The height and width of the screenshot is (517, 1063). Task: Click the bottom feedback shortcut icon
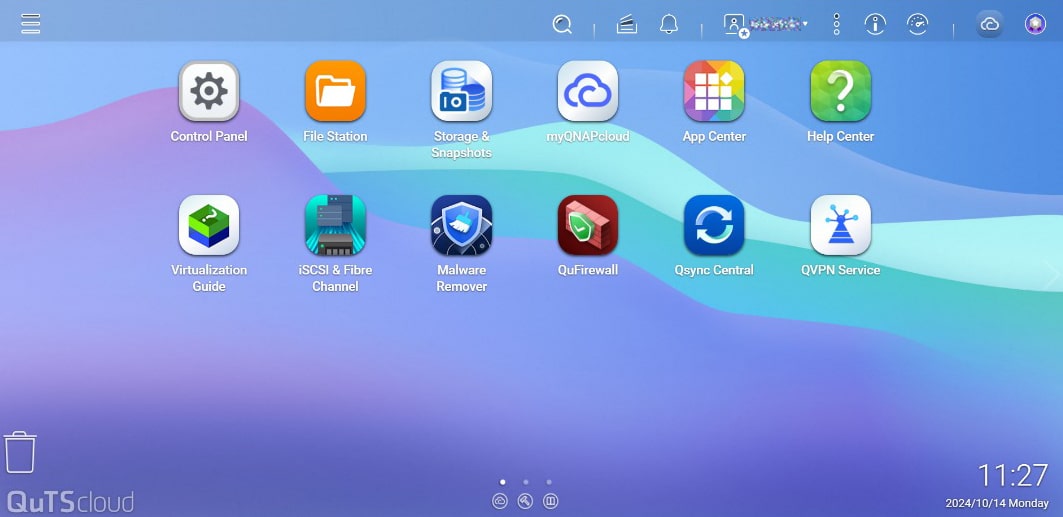click(550, 501)
